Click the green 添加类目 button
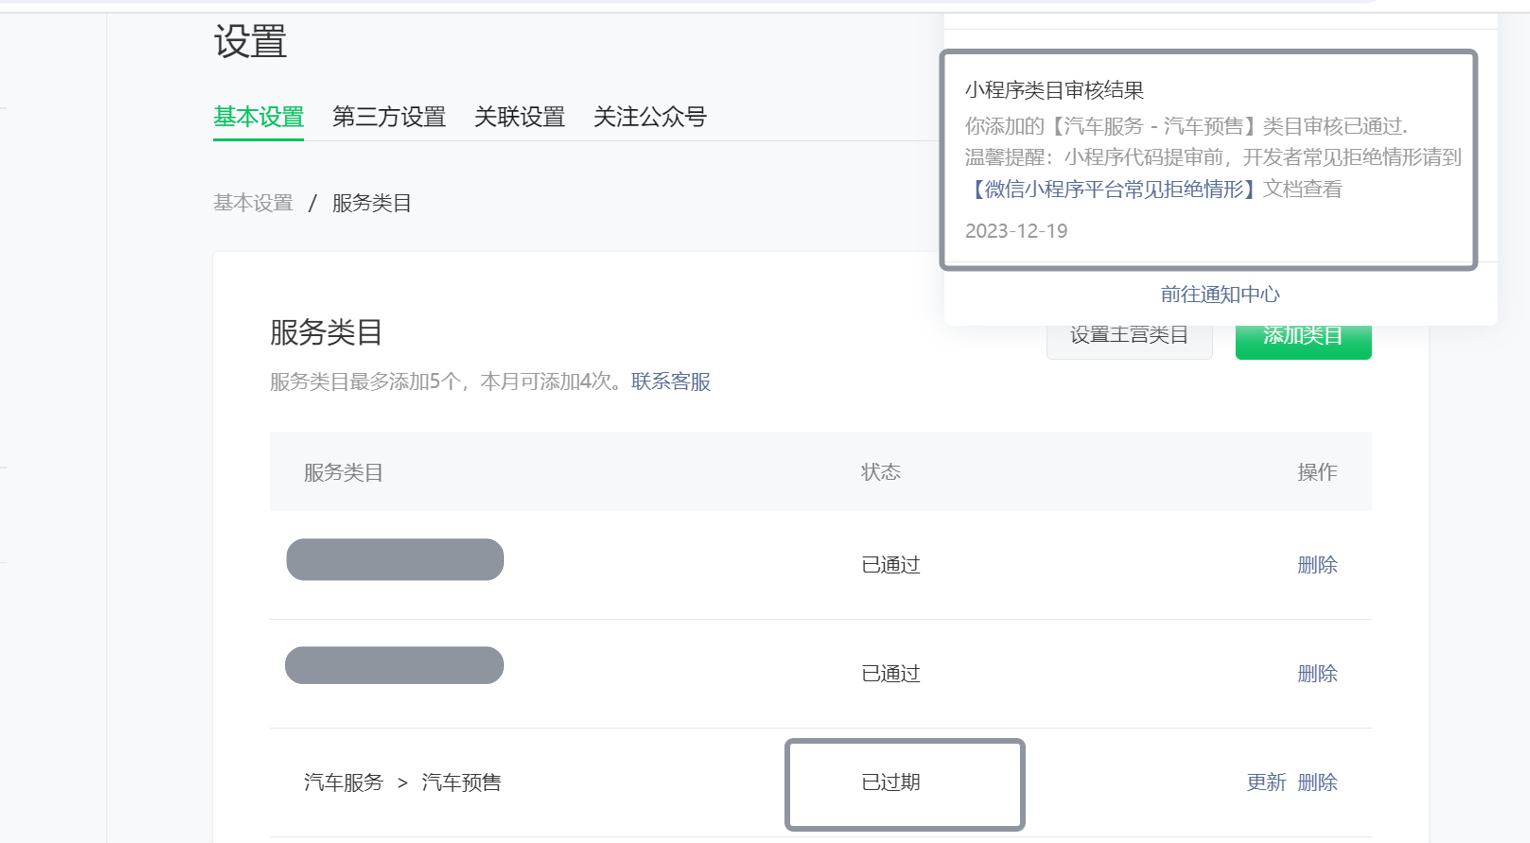Screen dimensions: 1530x843 [1303, 341]
